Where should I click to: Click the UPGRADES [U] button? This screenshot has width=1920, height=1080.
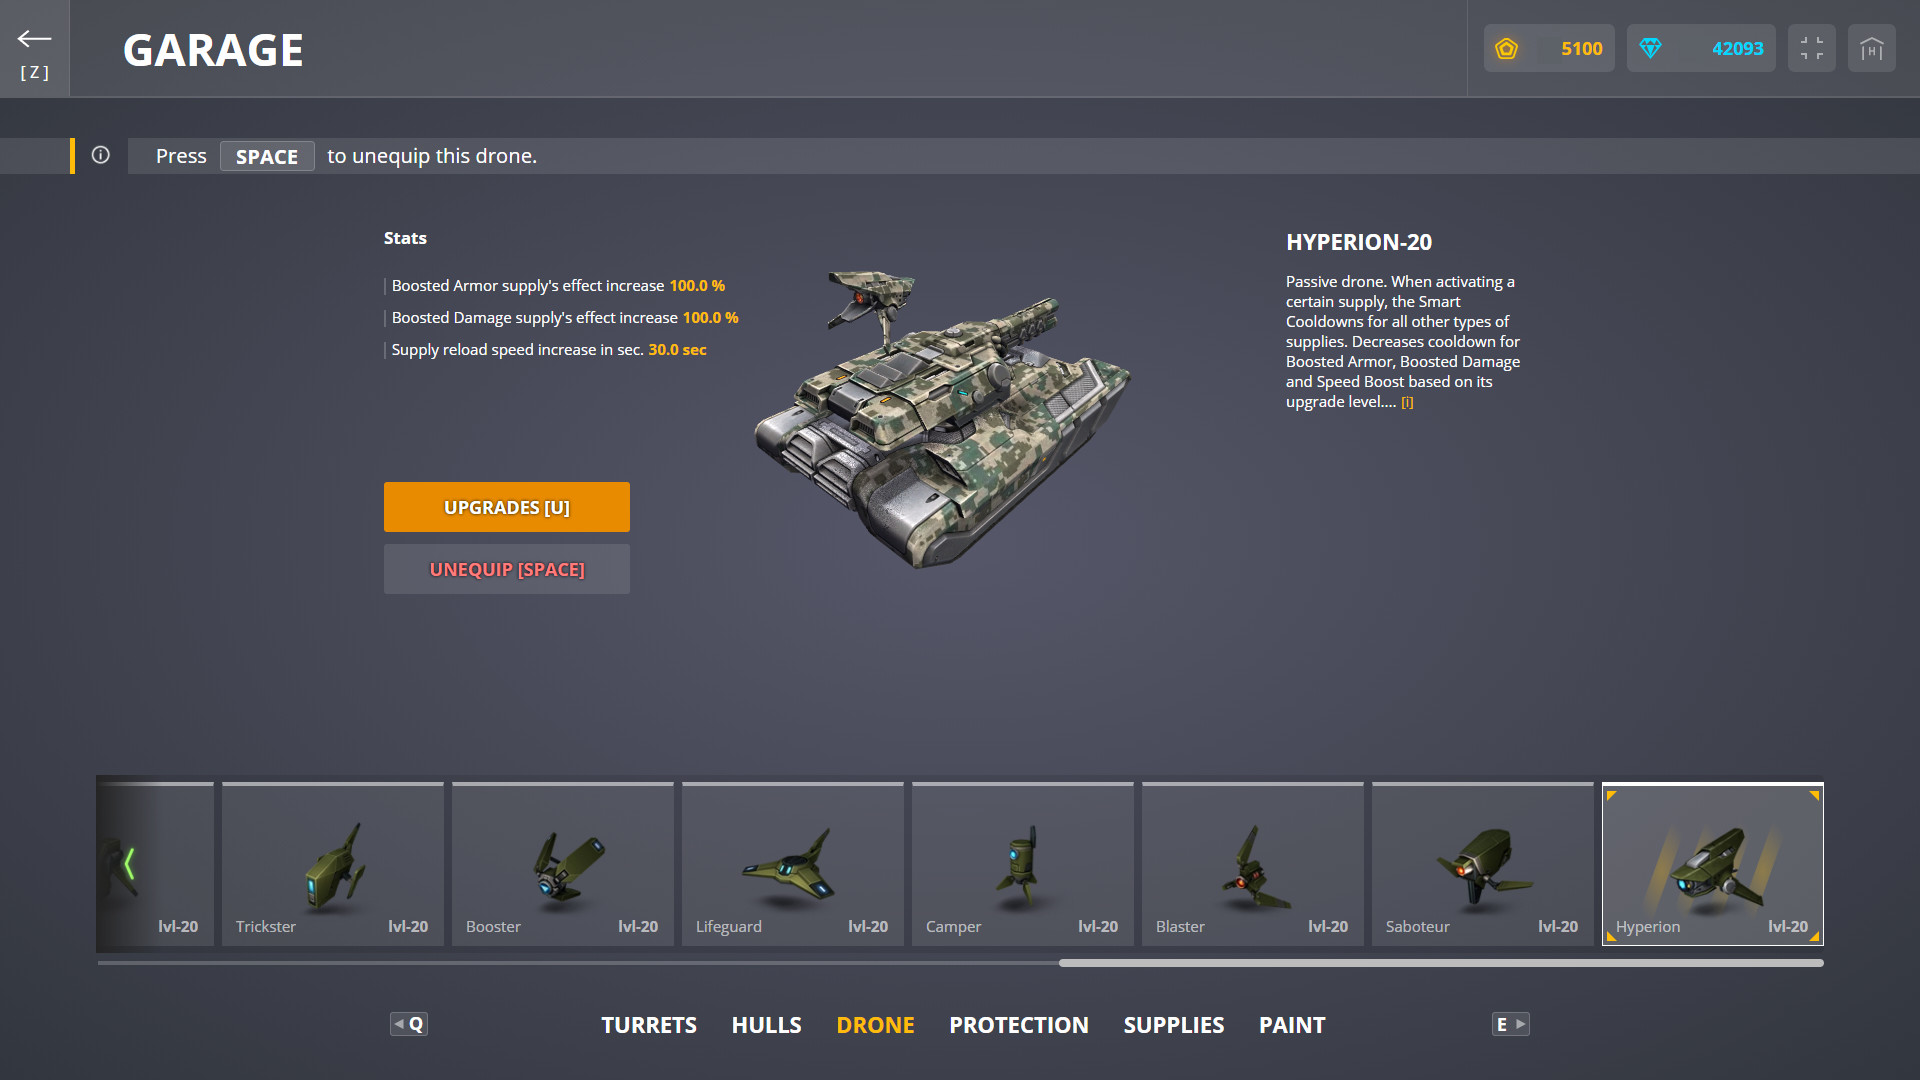pos(506,507)
